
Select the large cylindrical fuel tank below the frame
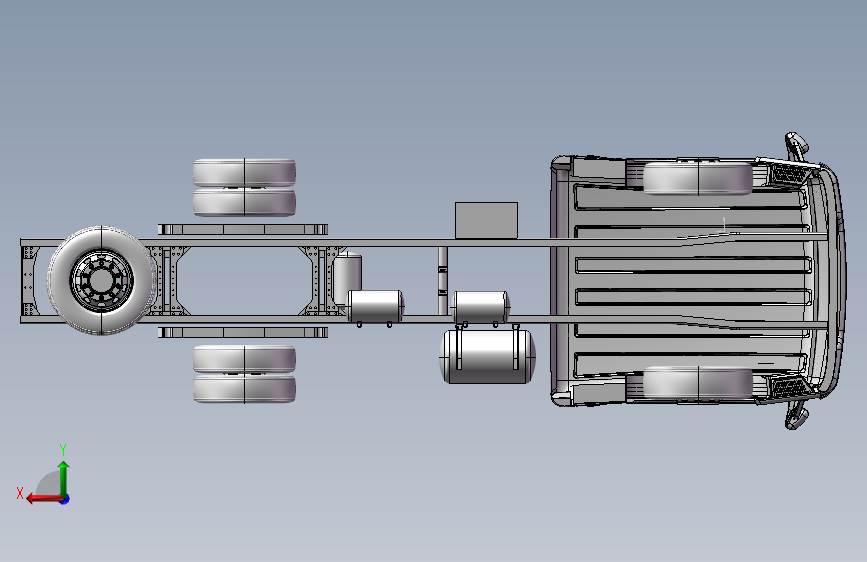pos(487,357)
